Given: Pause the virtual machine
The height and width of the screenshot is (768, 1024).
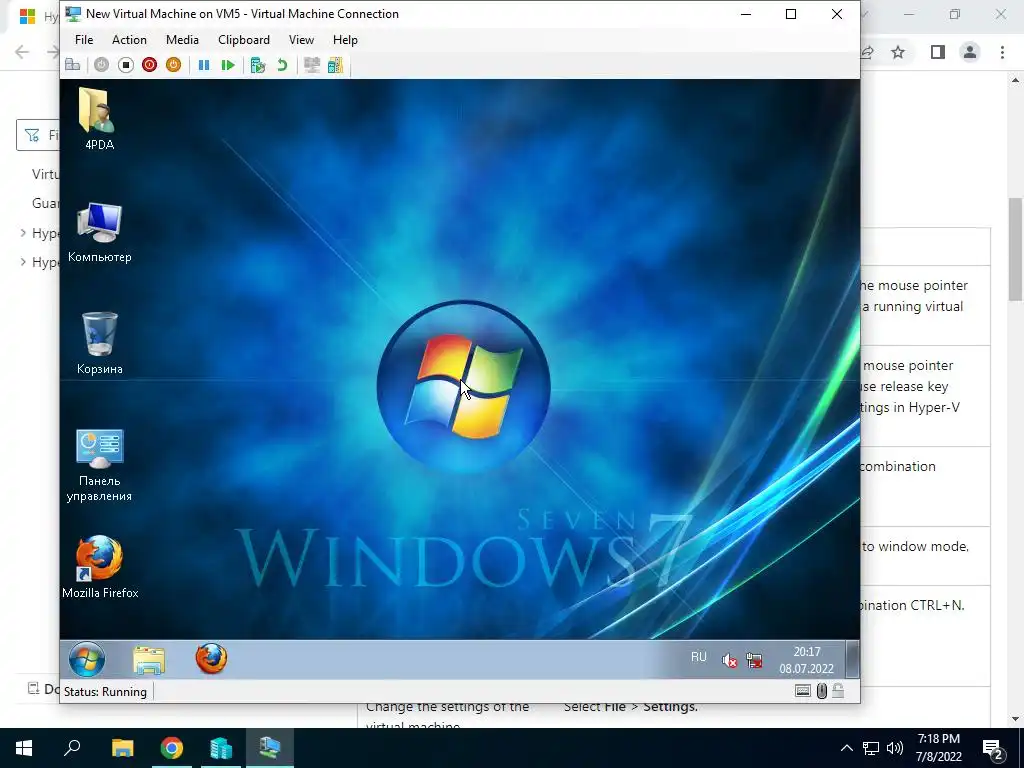Looking at the screenshot, I should [204, 65].
